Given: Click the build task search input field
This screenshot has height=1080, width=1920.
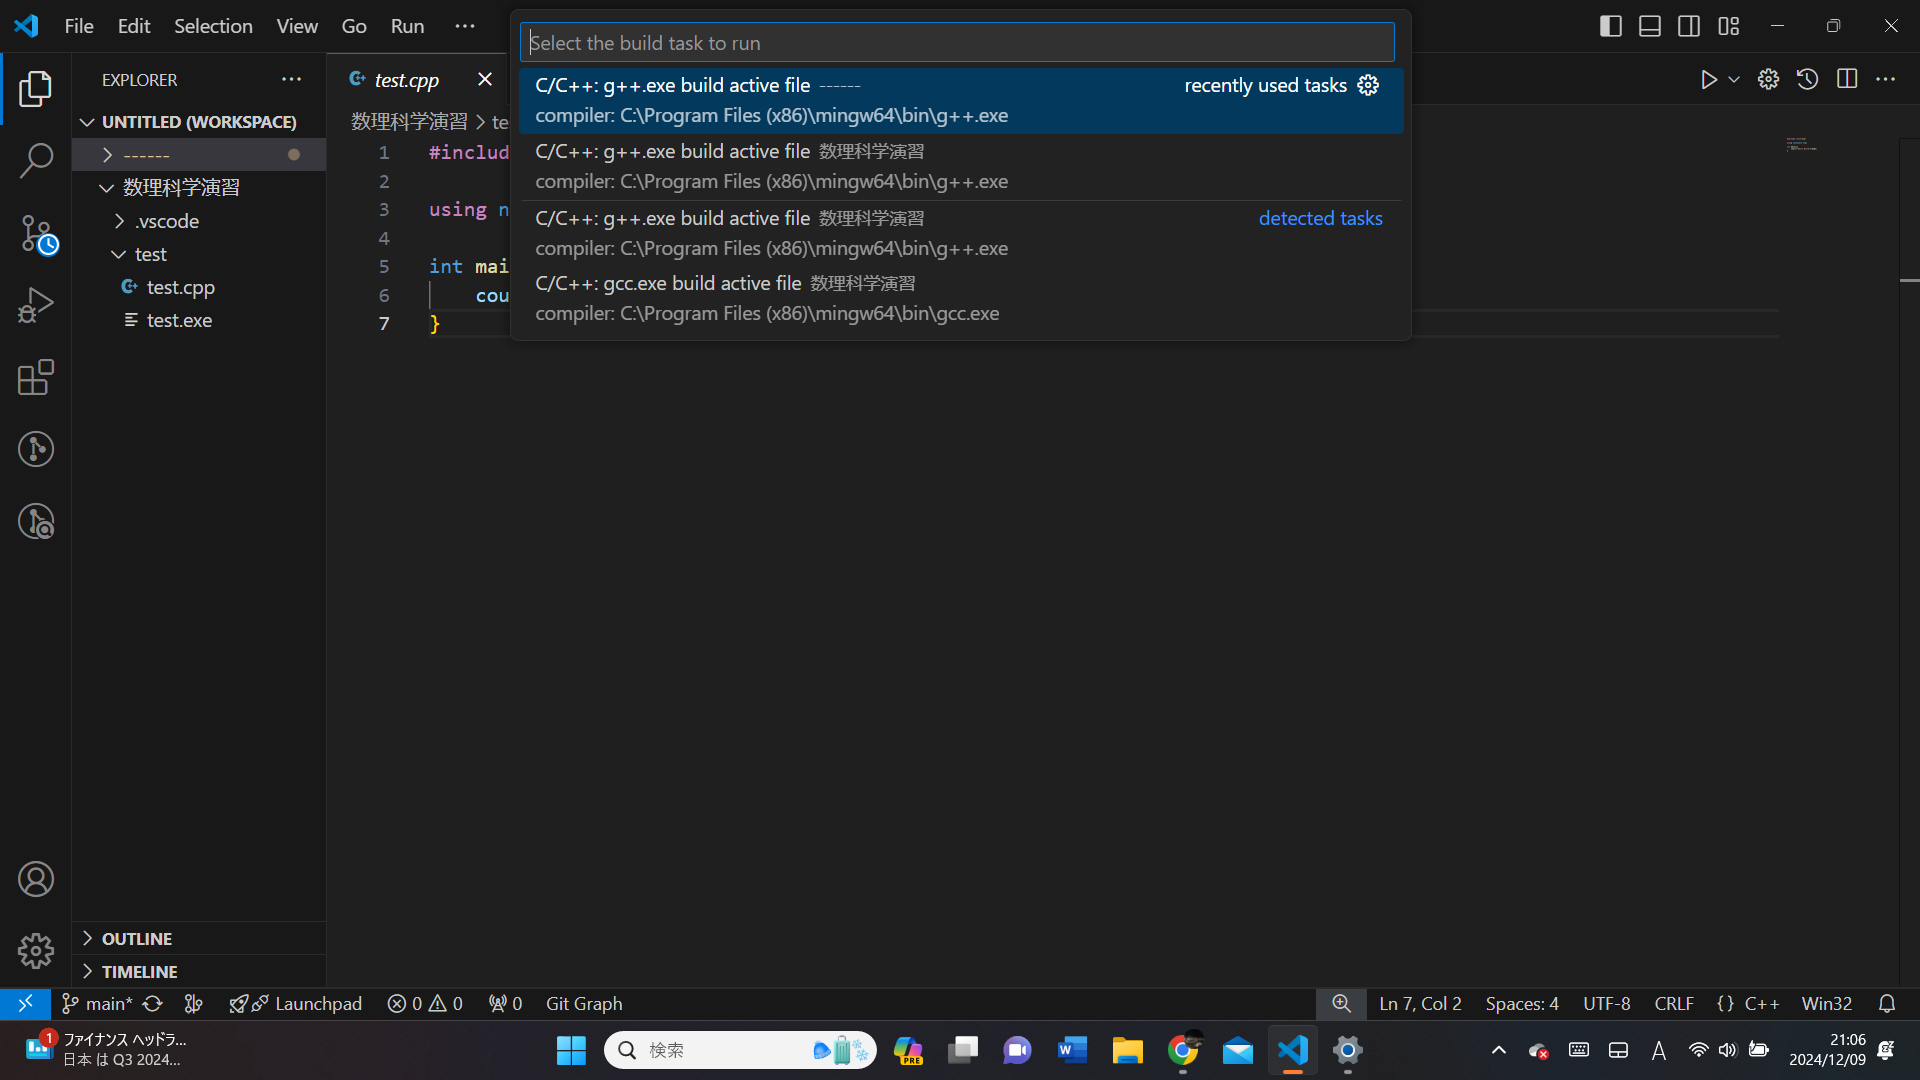Looking at the screenshot, I should pyautogui.click(x=956, y=43).
